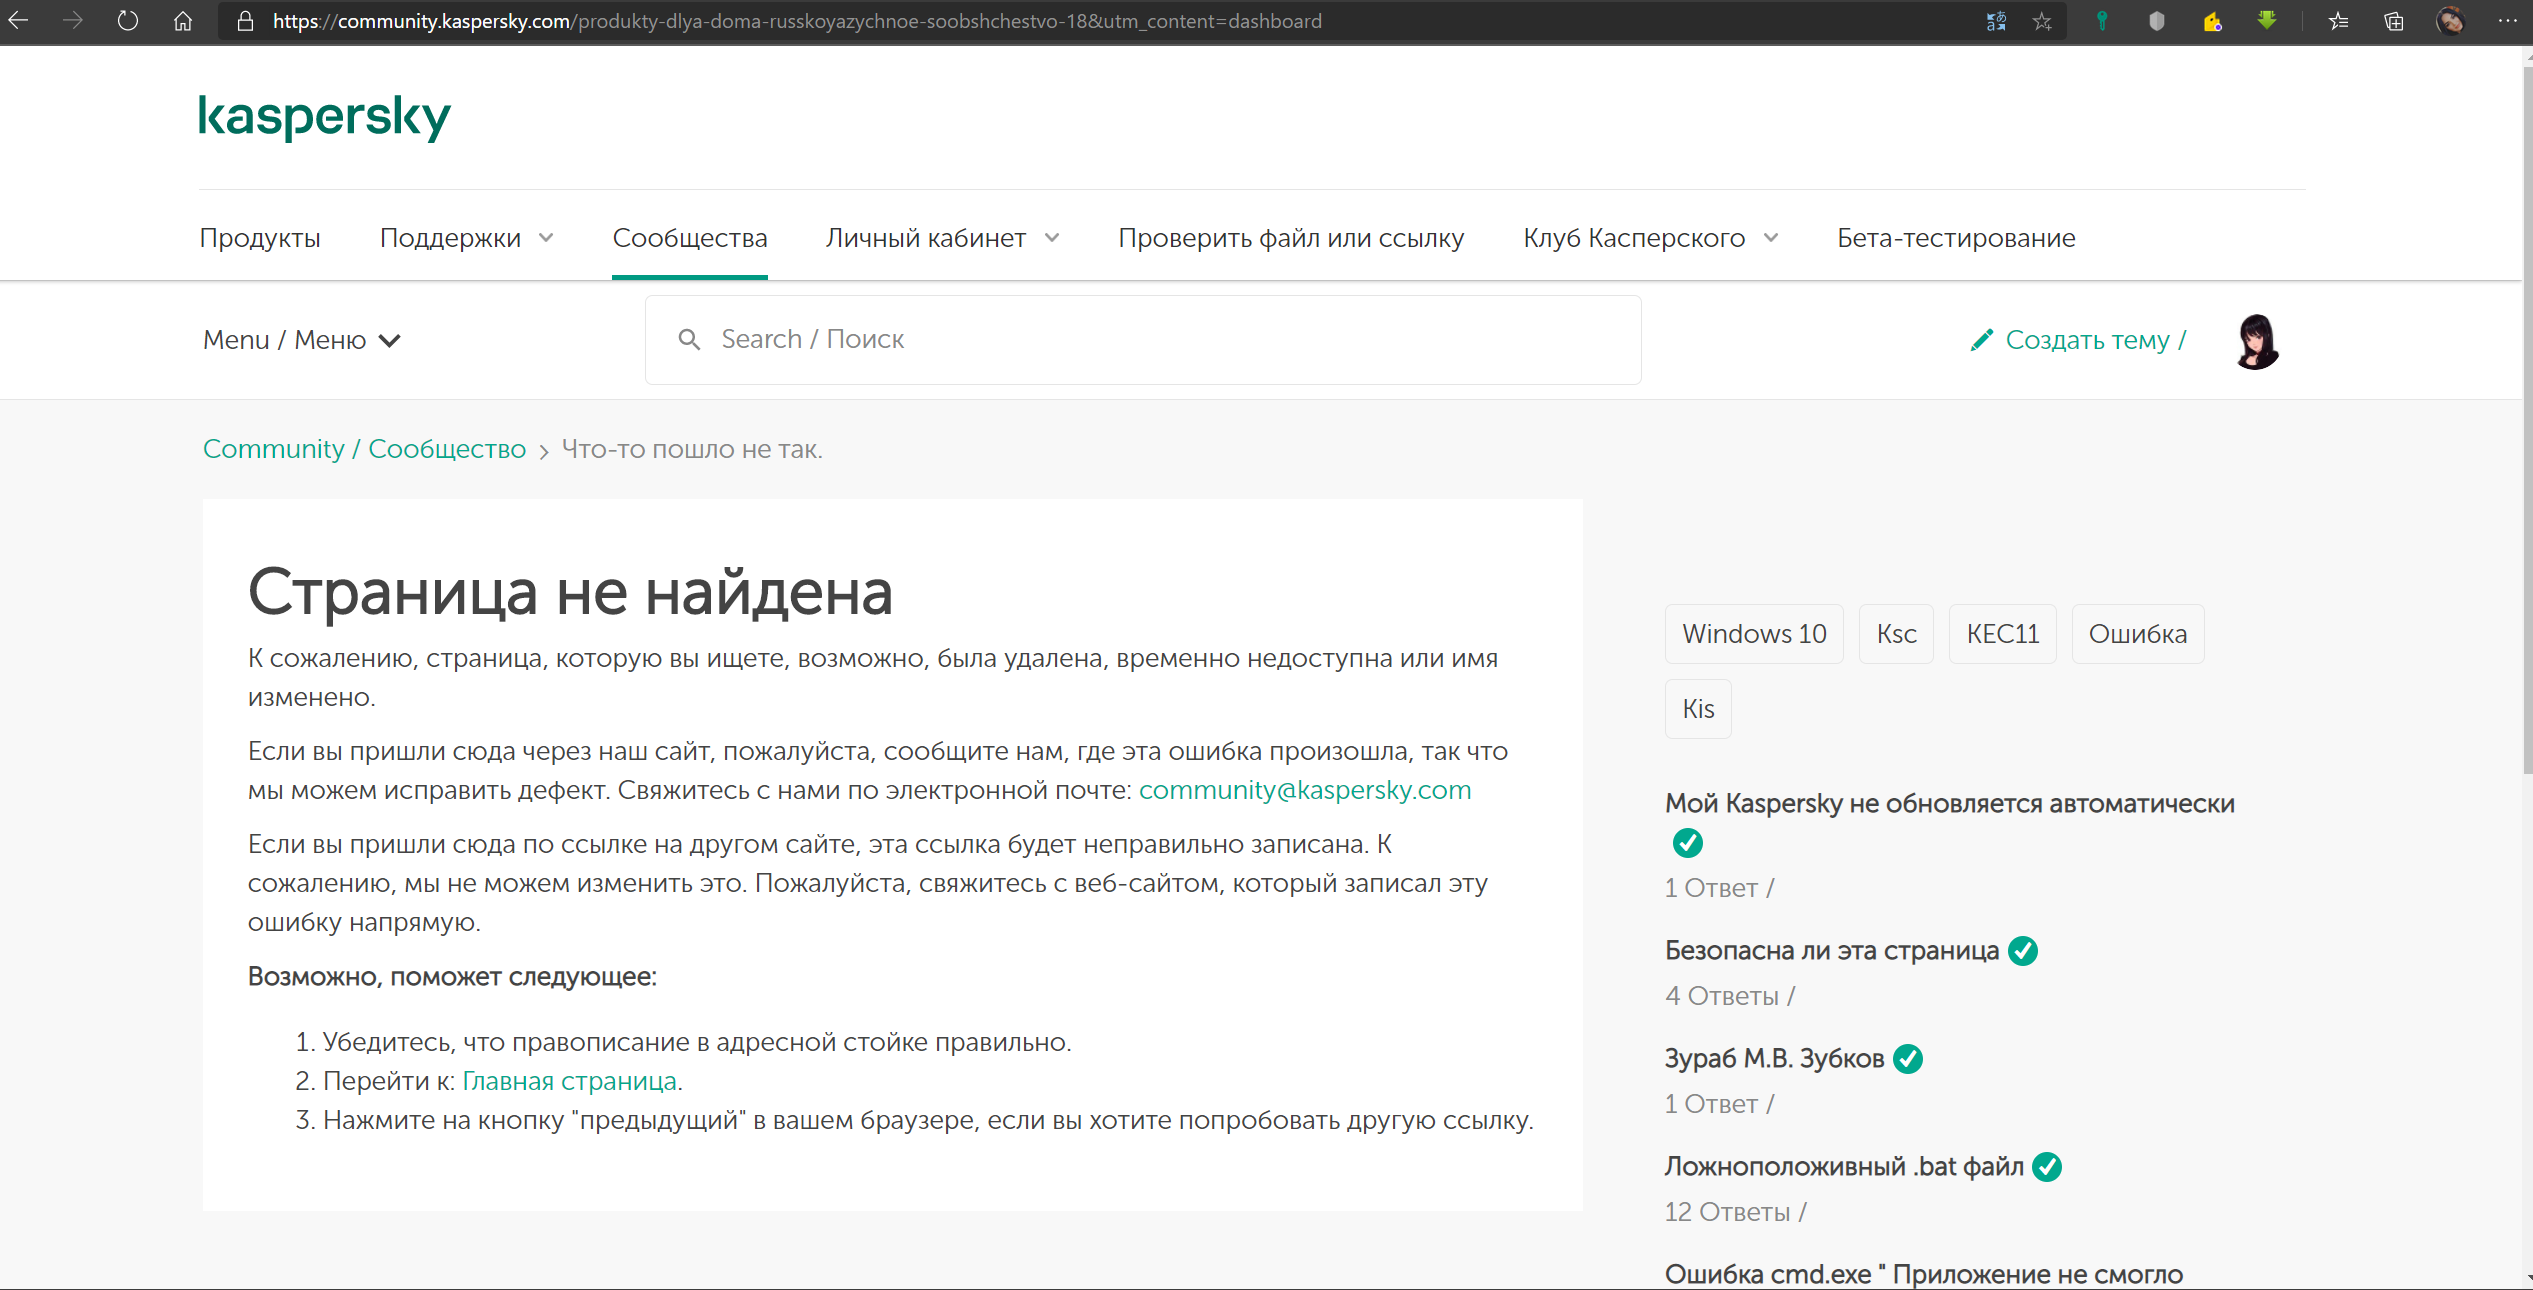The height and width of the screenshot is (1290, 2533).
Task: Follow the Главная страница link
Action: click(x=569, y=1081)
